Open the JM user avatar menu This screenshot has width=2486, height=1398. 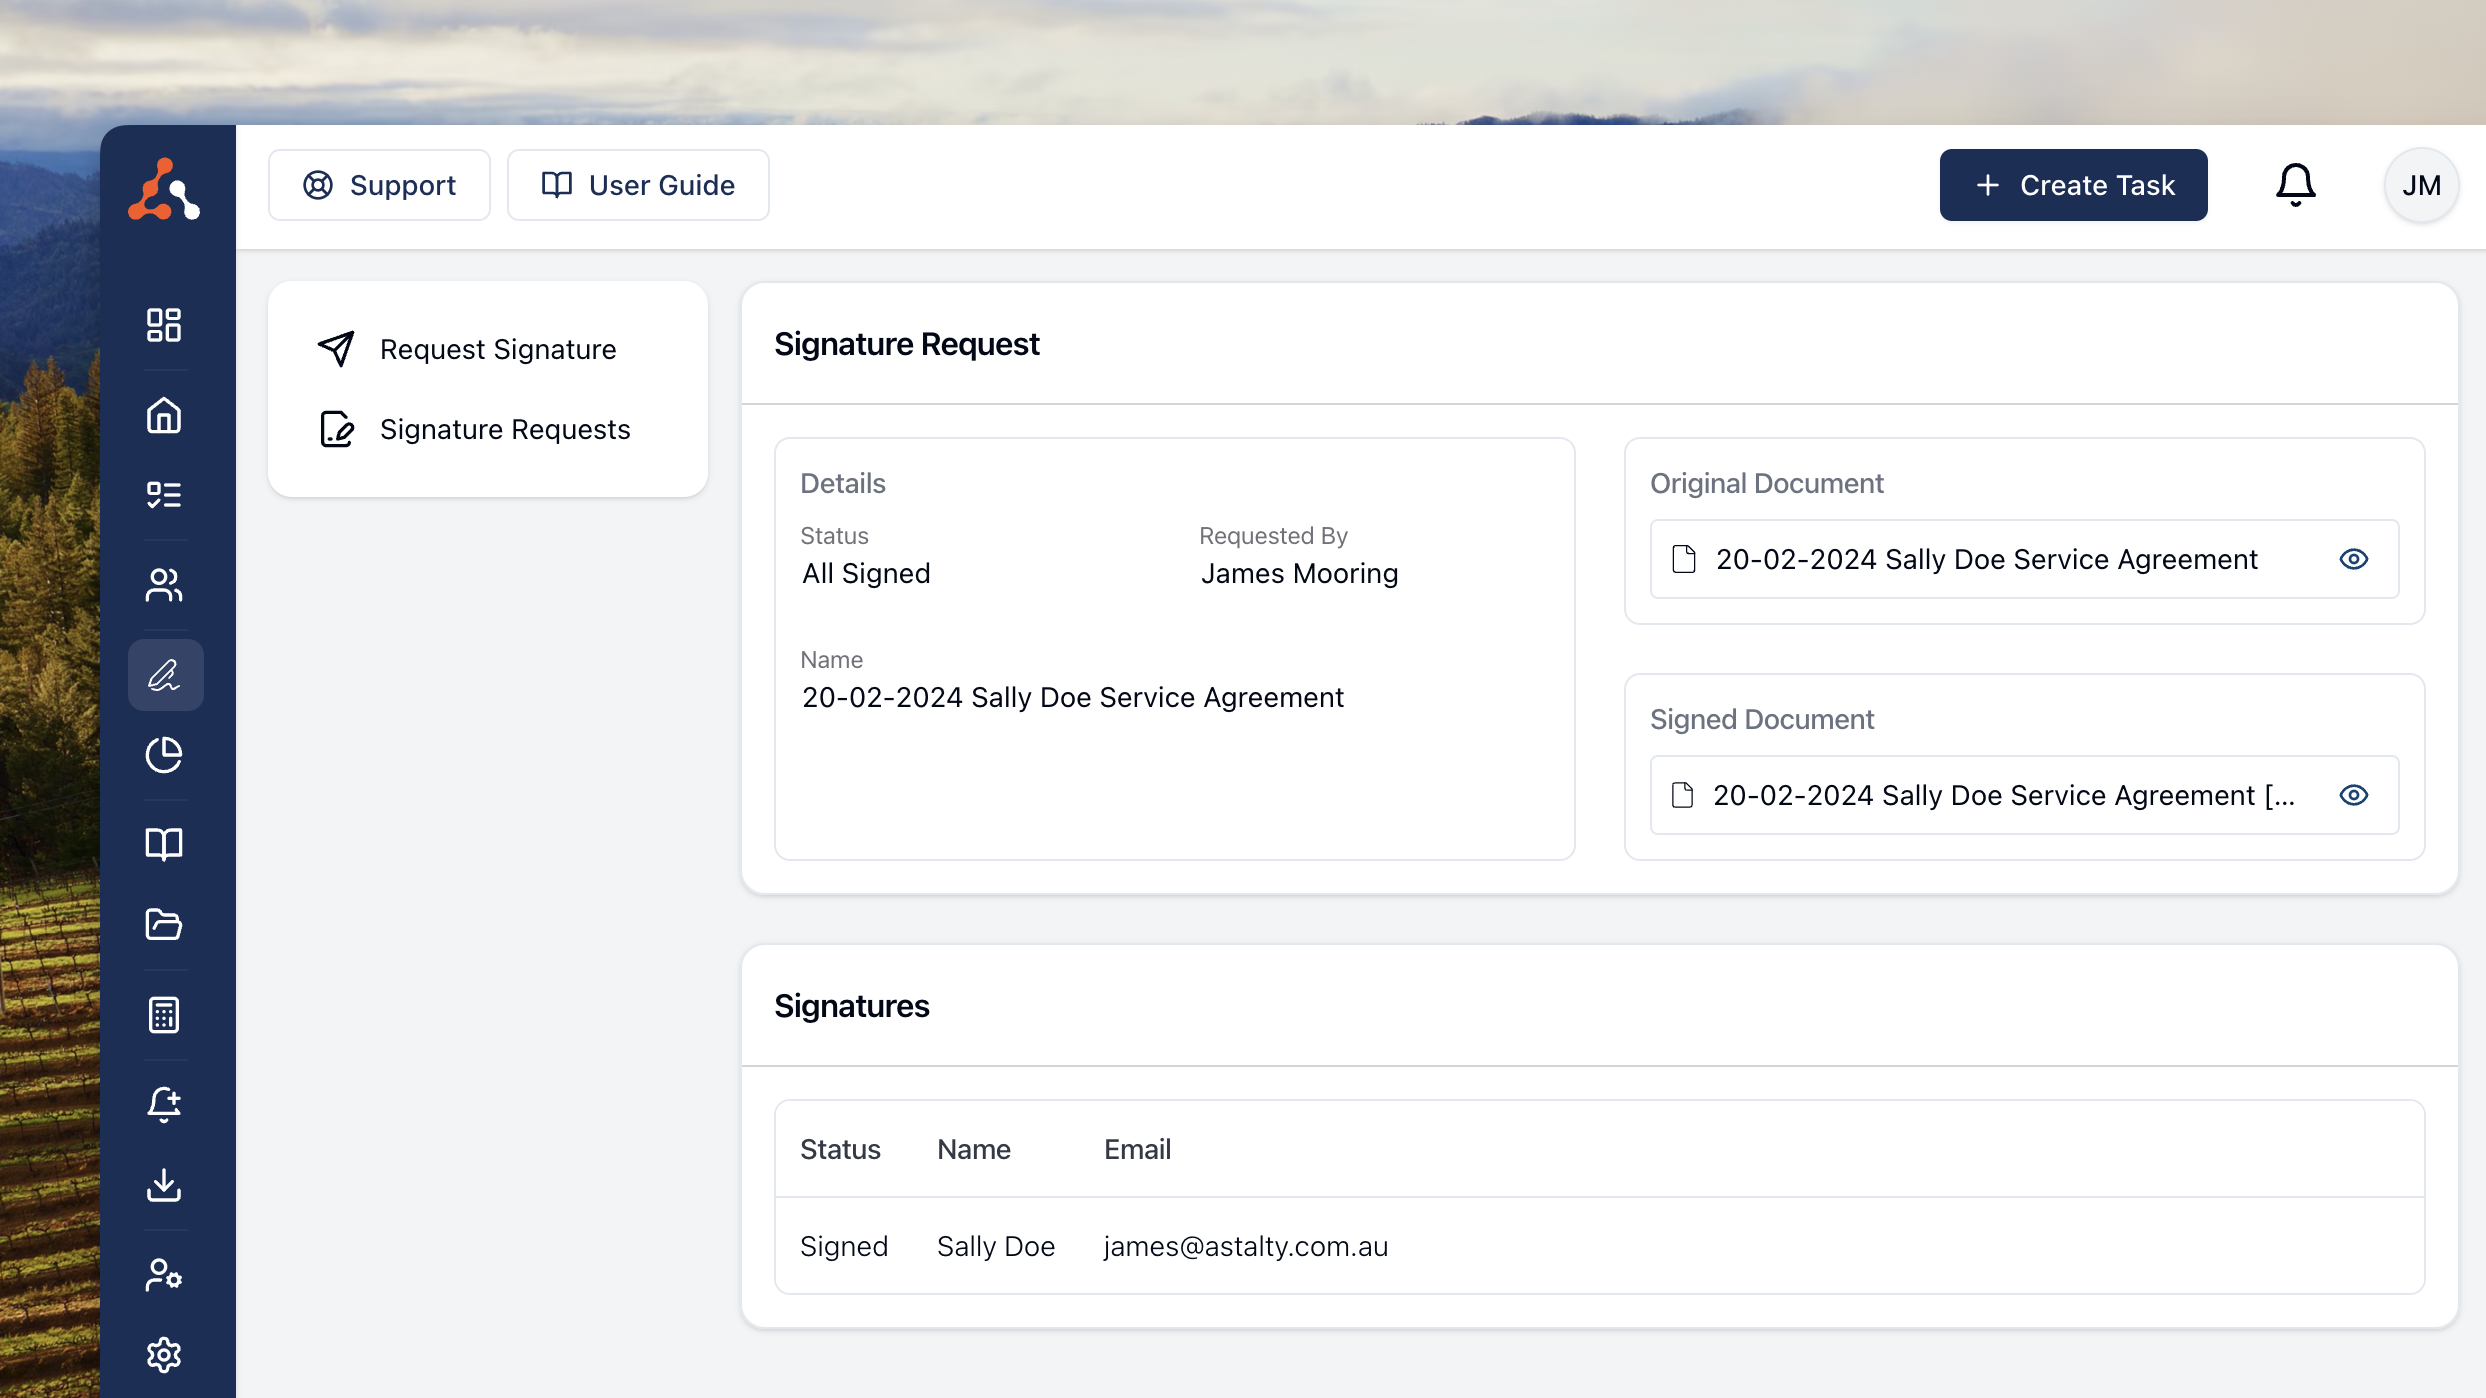click(2421, 185)
